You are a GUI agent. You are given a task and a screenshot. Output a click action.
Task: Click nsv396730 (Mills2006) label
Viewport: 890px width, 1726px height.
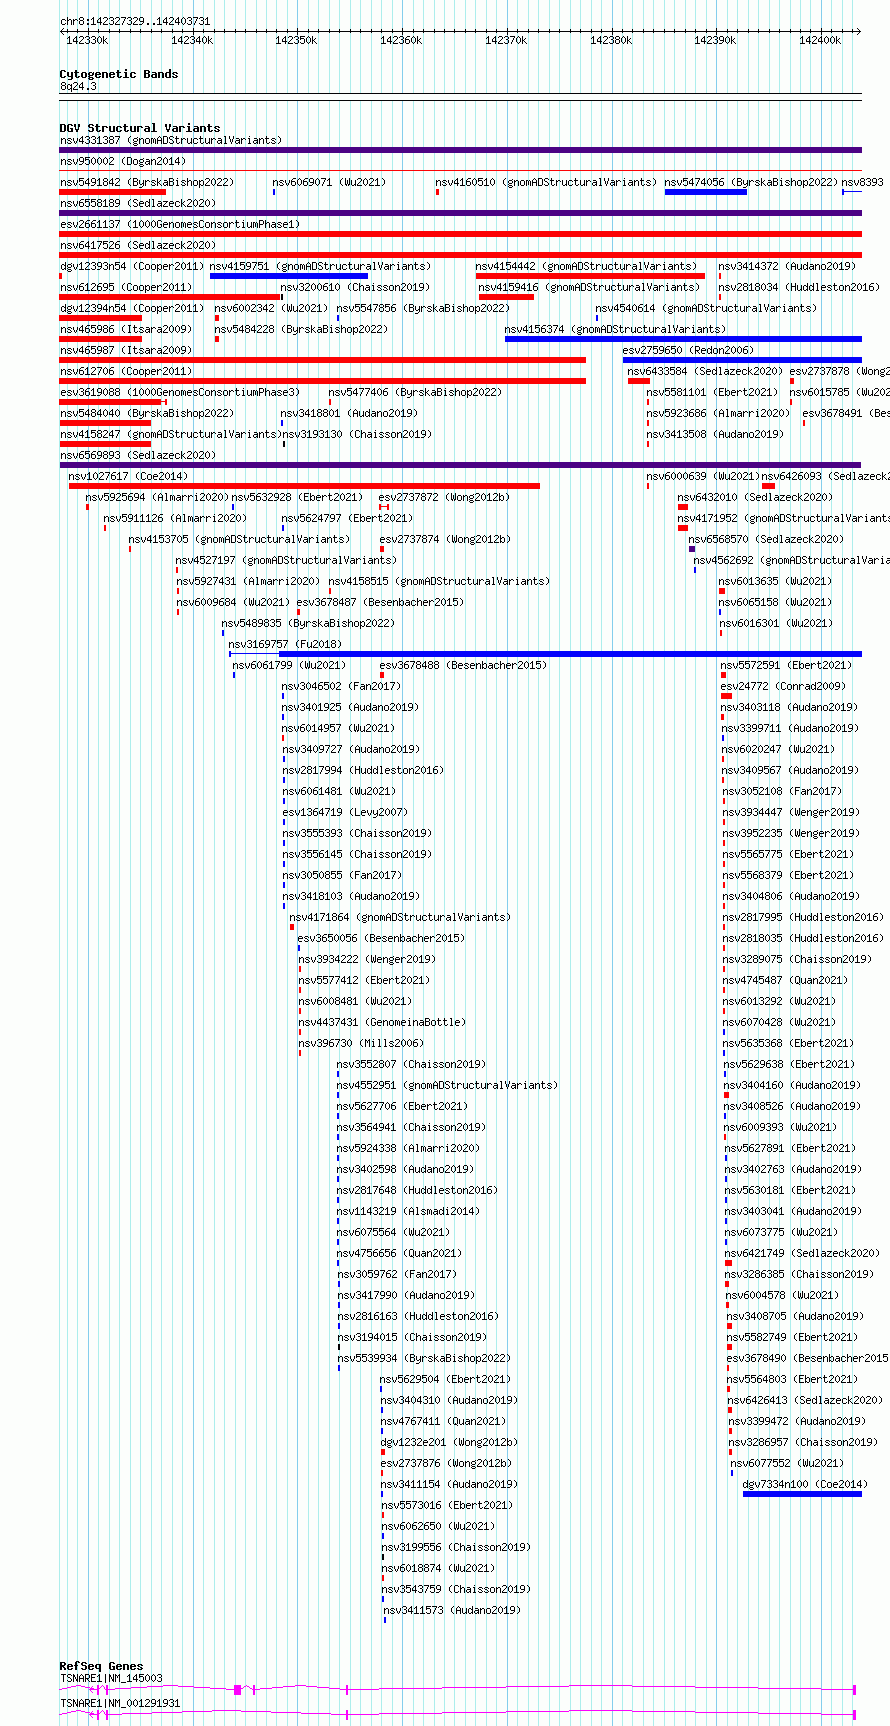pos(361,1043)
